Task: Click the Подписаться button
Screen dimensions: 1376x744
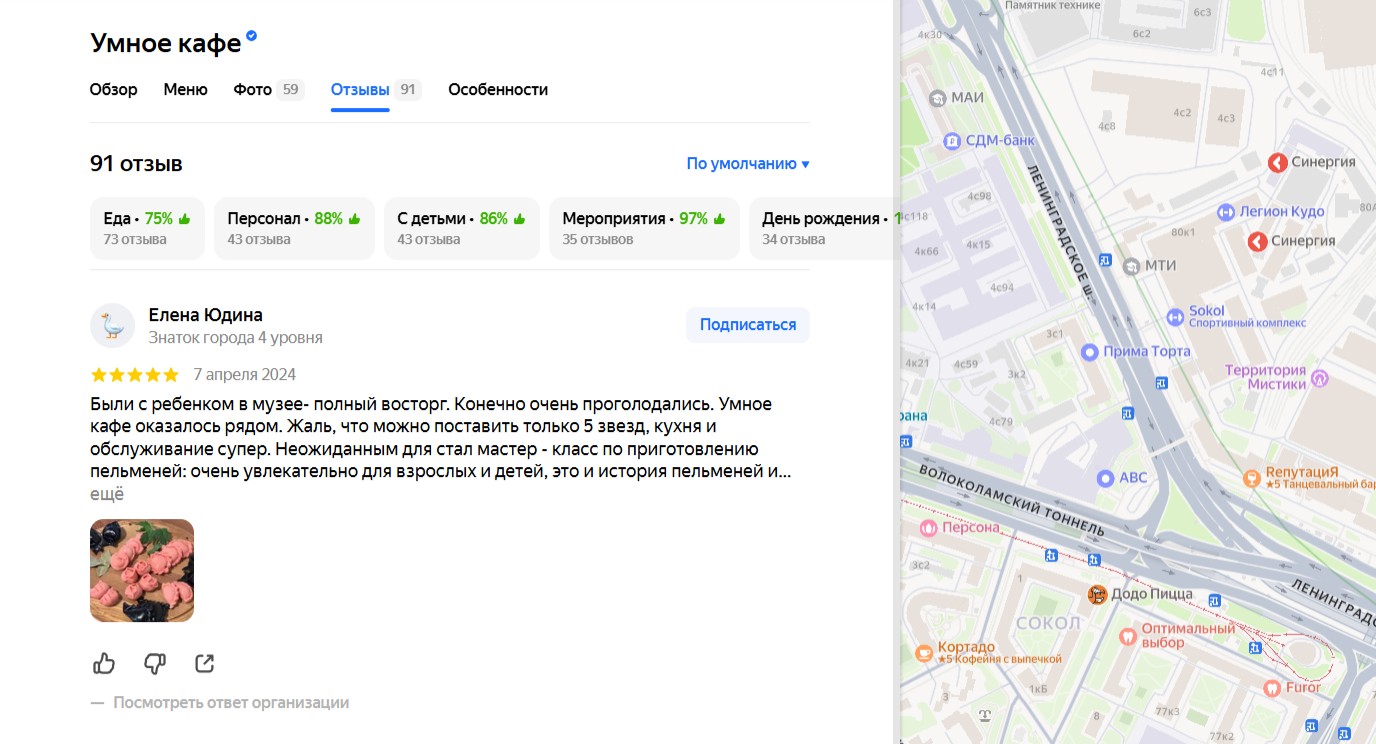Action: point(747,325)
